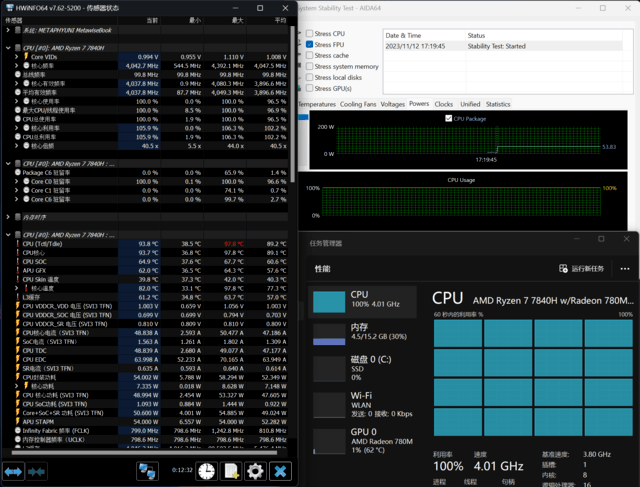Open Task Manager three-dots more menu
Image resolution: width=640 pixels, height=487 pixels.
pos(624,269)
